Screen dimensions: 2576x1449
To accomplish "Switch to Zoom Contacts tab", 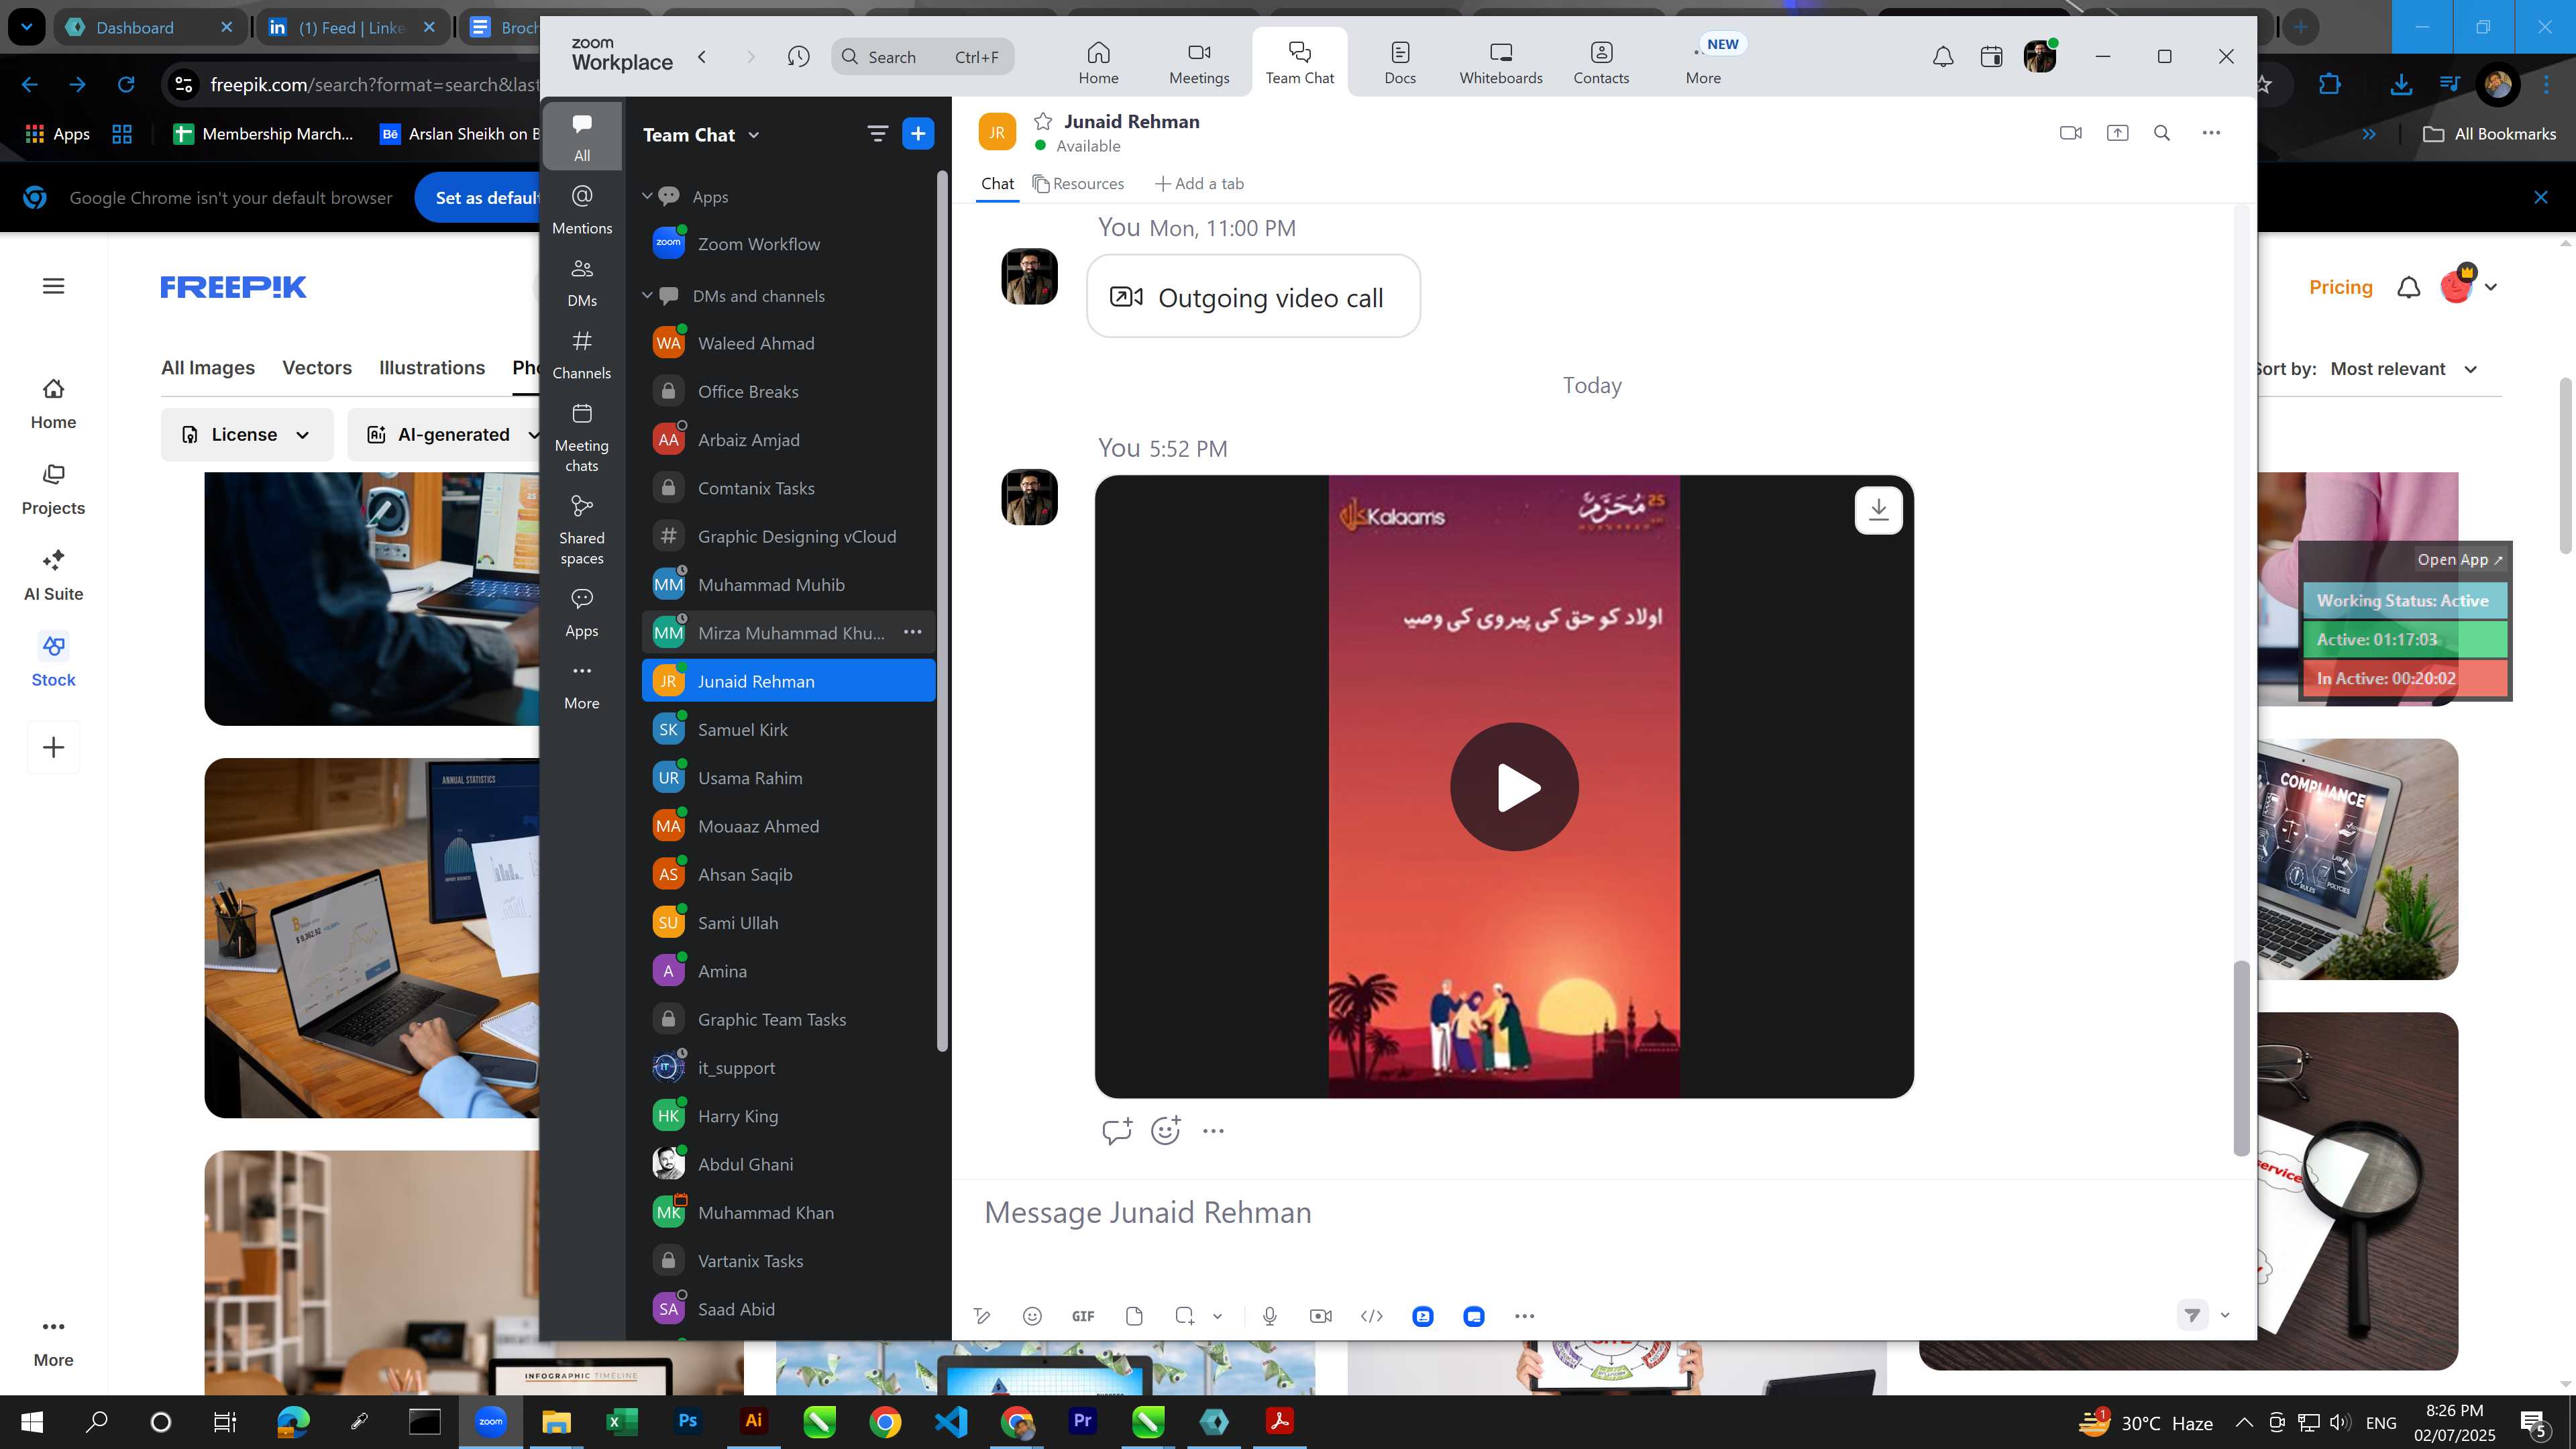I will (x=1601, y=61).
